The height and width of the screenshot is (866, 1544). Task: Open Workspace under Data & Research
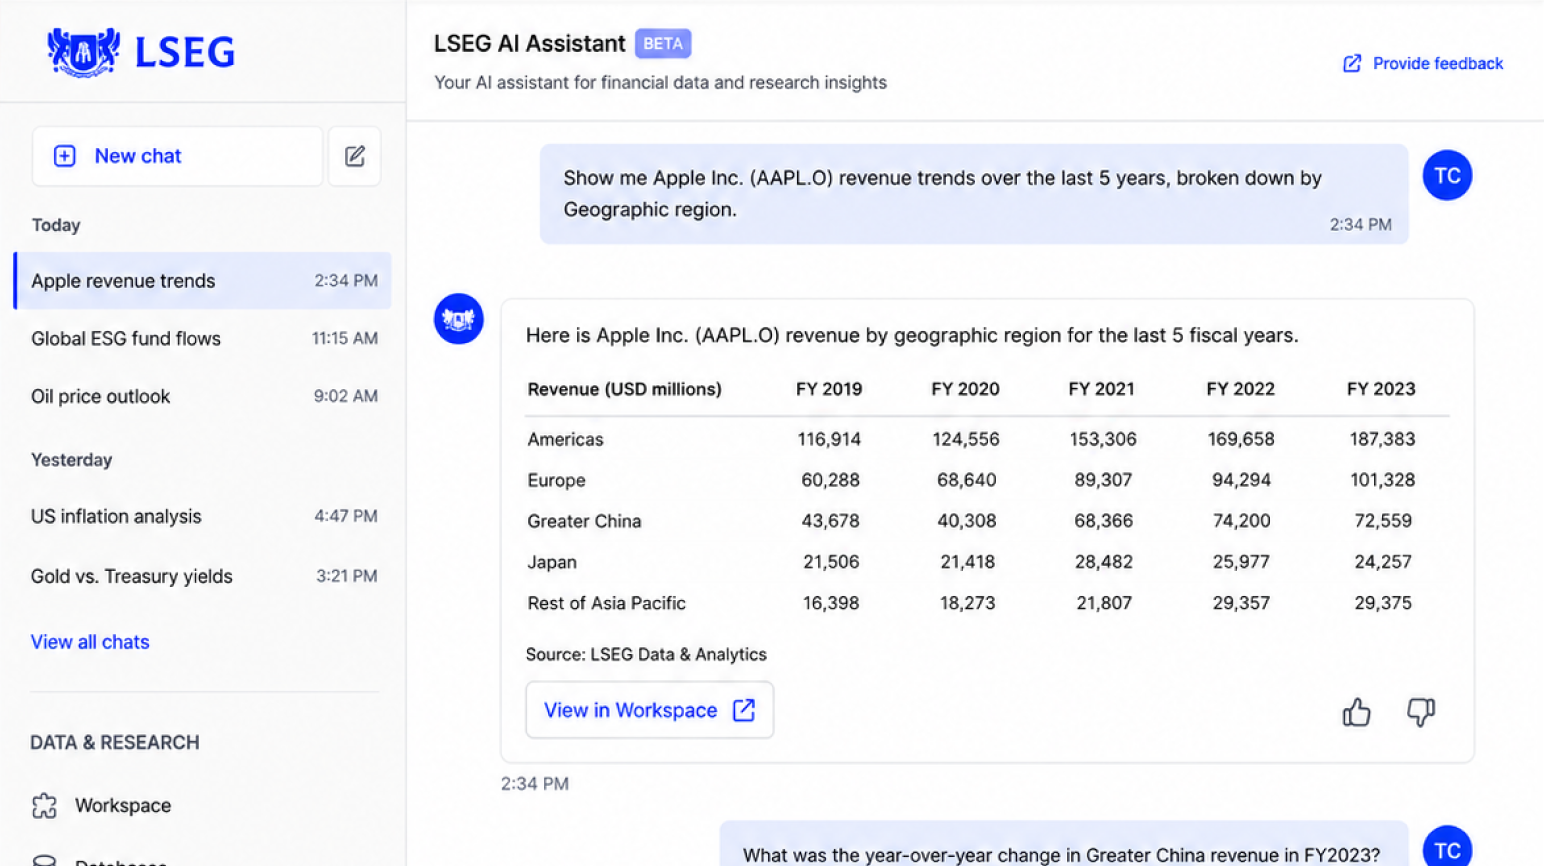tap(102, 806)
